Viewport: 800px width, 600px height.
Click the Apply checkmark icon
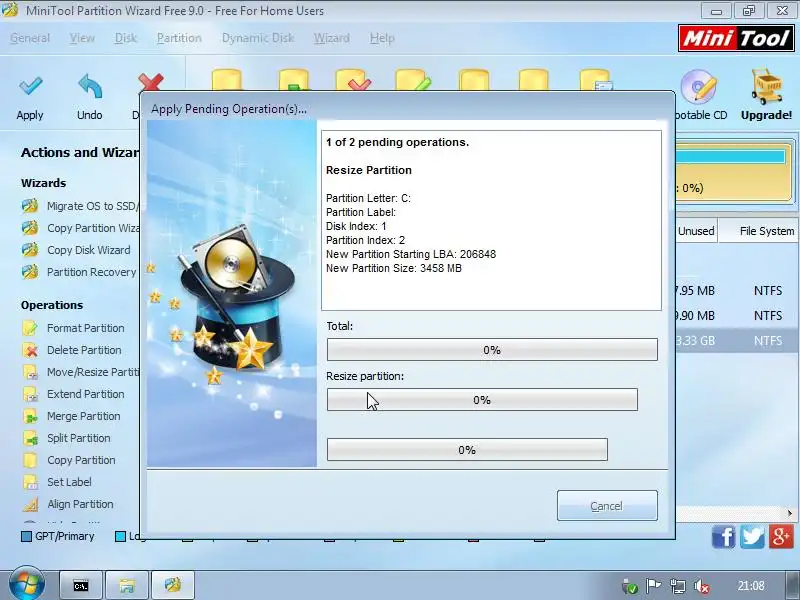[x=30, y=86]
